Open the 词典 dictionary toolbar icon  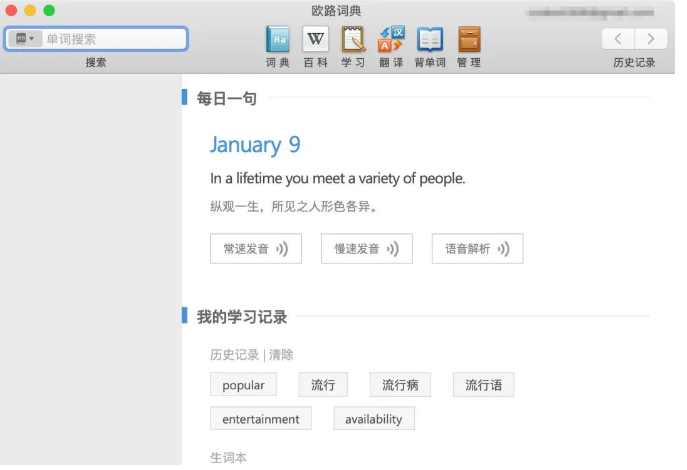[x=278, y=40]
